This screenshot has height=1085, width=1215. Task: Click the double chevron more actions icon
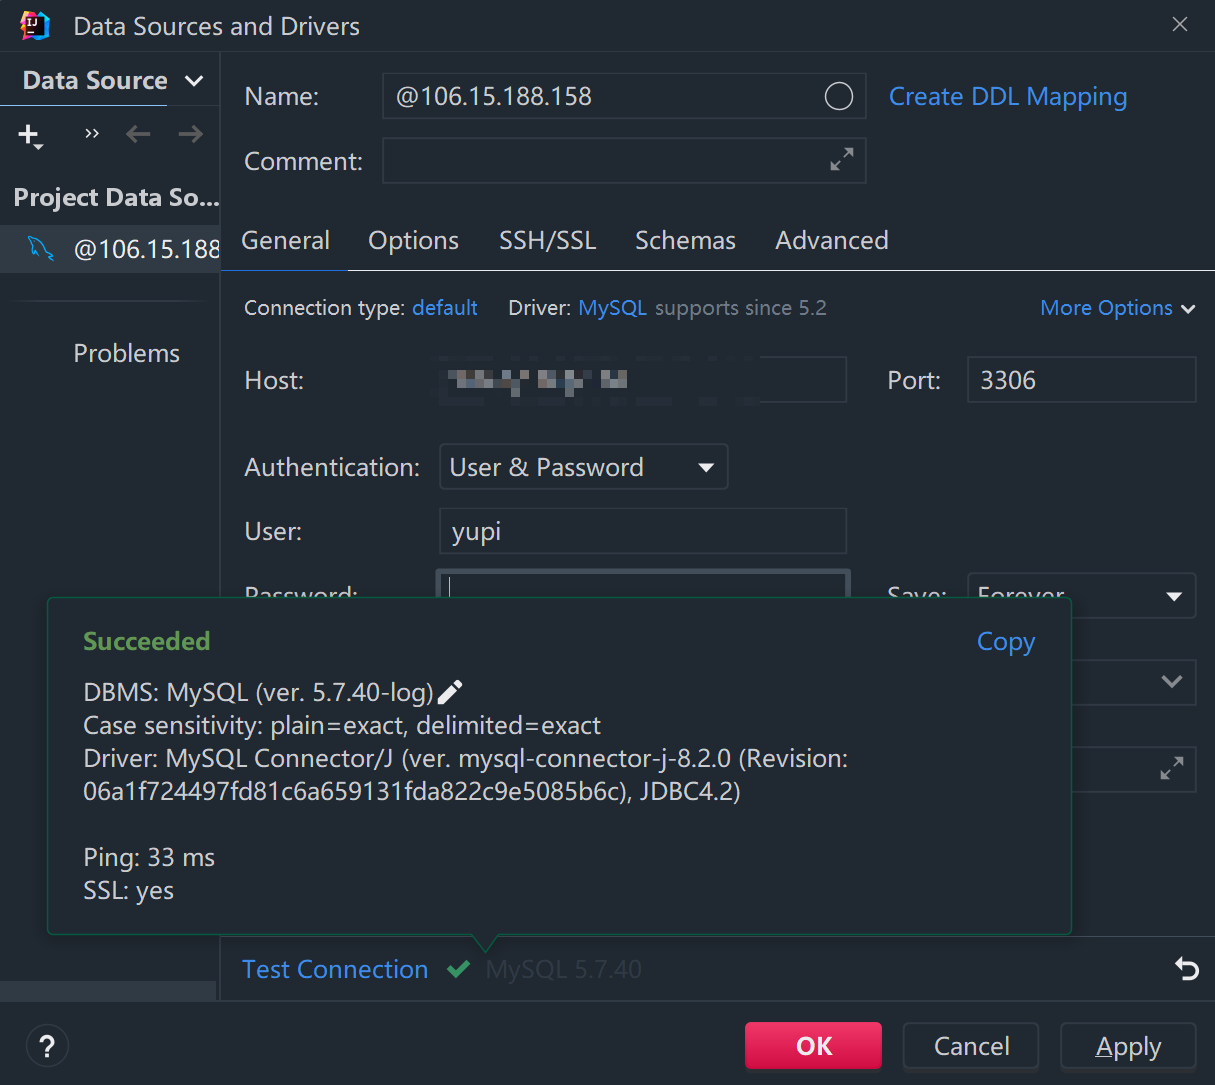pos(92,134)
